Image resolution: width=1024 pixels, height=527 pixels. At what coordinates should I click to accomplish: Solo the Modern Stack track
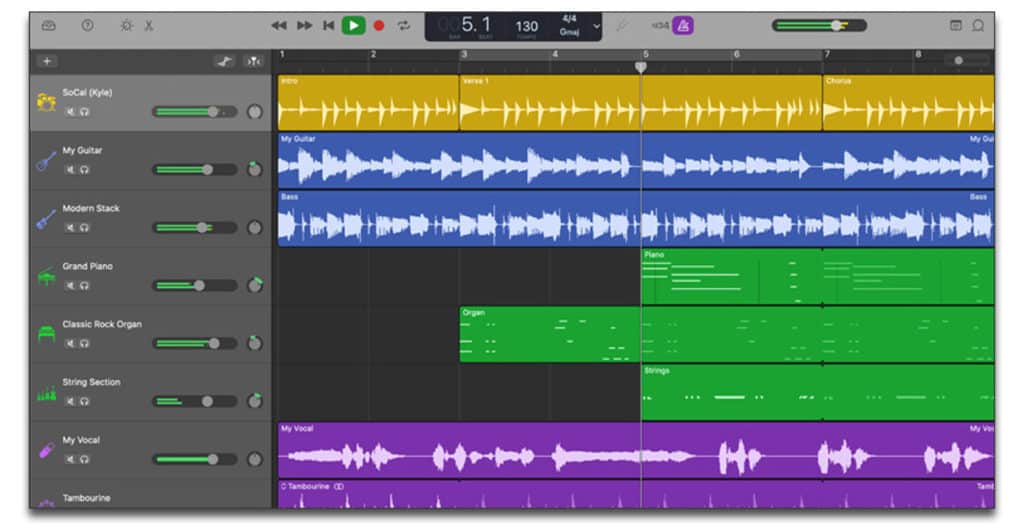click(84, 228)
